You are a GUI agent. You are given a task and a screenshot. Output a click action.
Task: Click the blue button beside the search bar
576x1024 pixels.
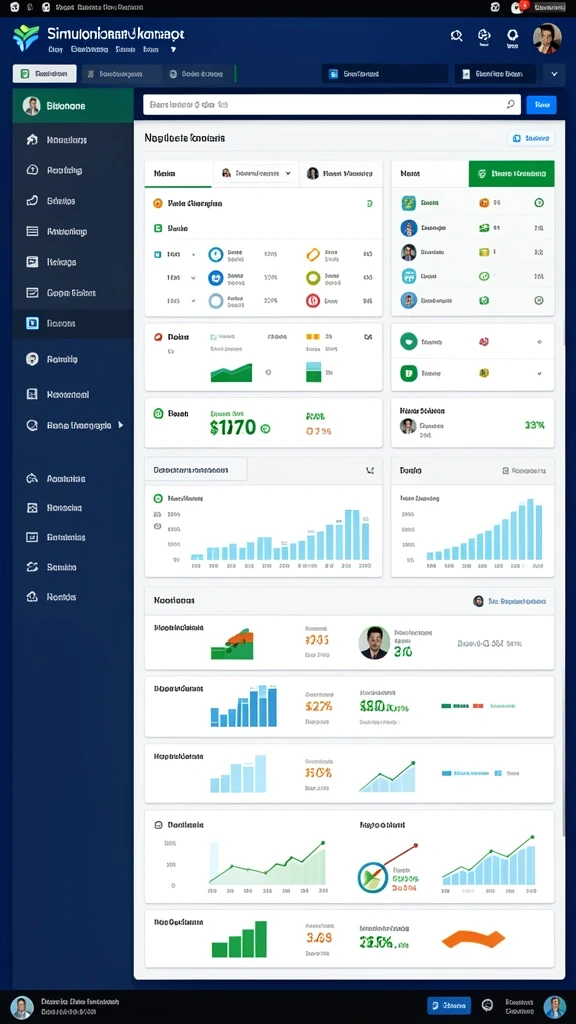541,104
